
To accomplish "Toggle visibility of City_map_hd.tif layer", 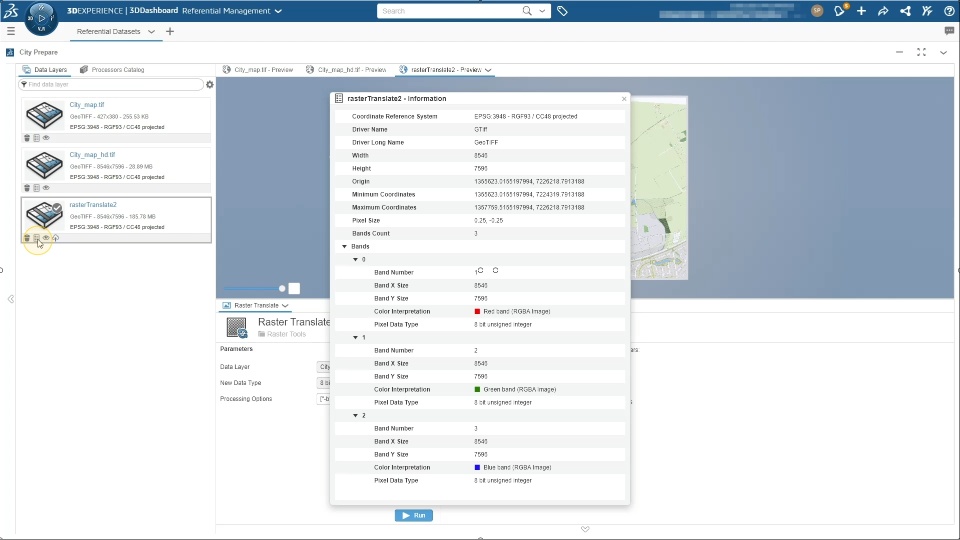I will (x=46, y=188).
